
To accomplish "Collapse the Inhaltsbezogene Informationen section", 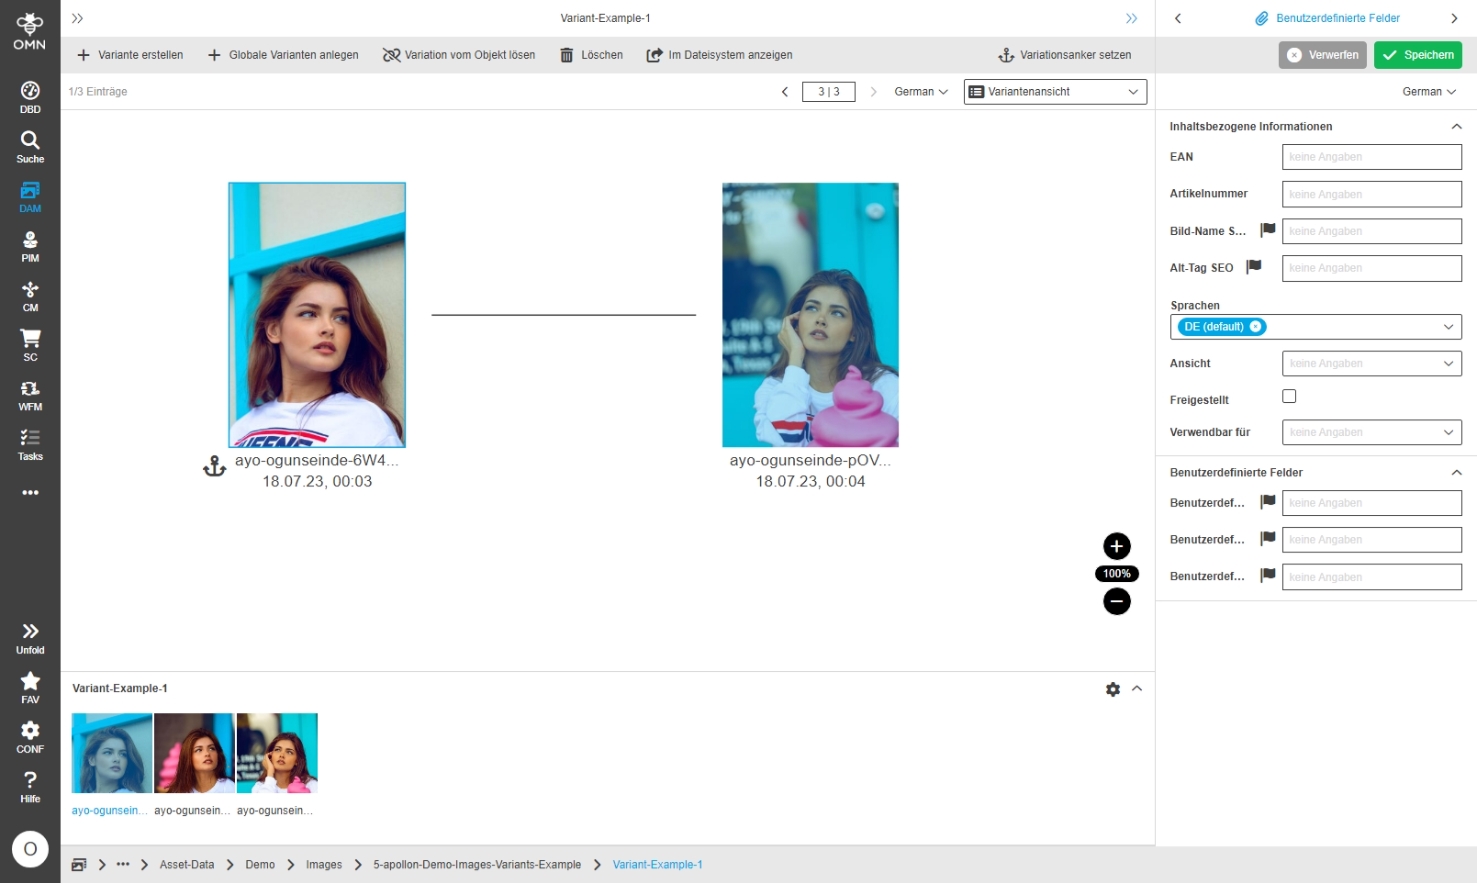I will (1456, 127).
